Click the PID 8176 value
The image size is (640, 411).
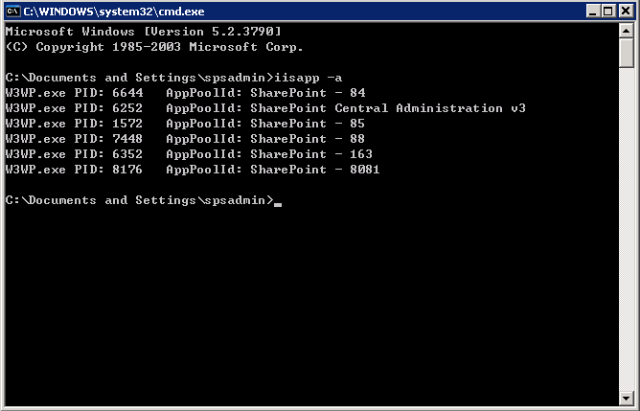click(x=127, y=169)
